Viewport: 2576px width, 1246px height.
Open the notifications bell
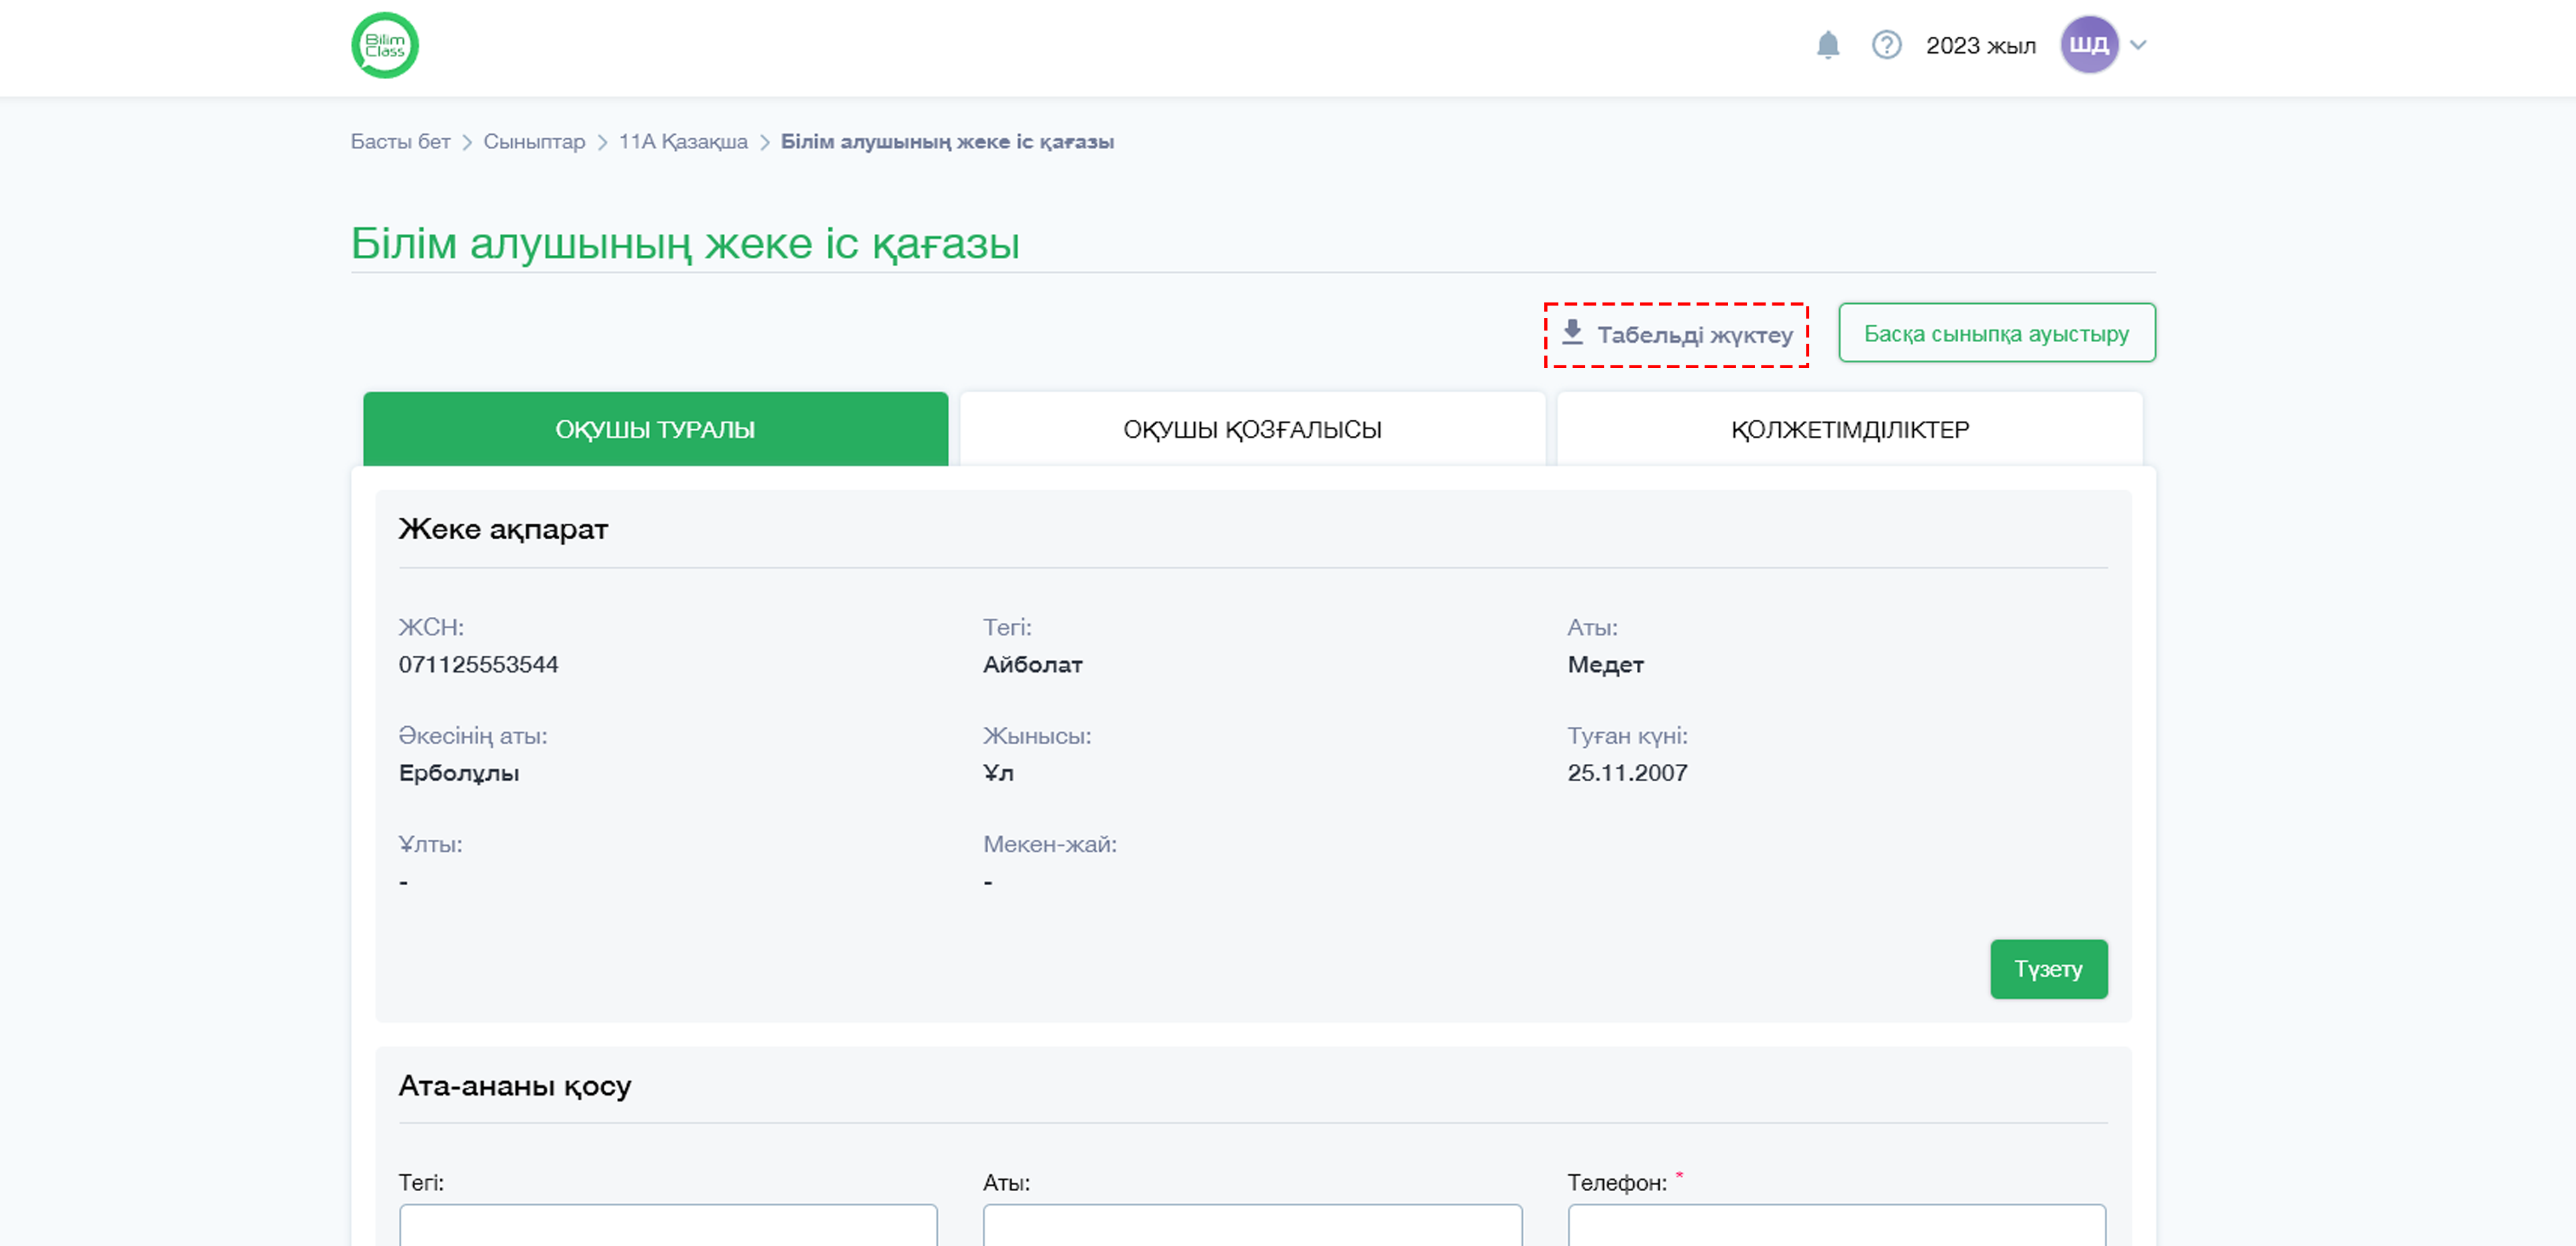[1827, 45]
